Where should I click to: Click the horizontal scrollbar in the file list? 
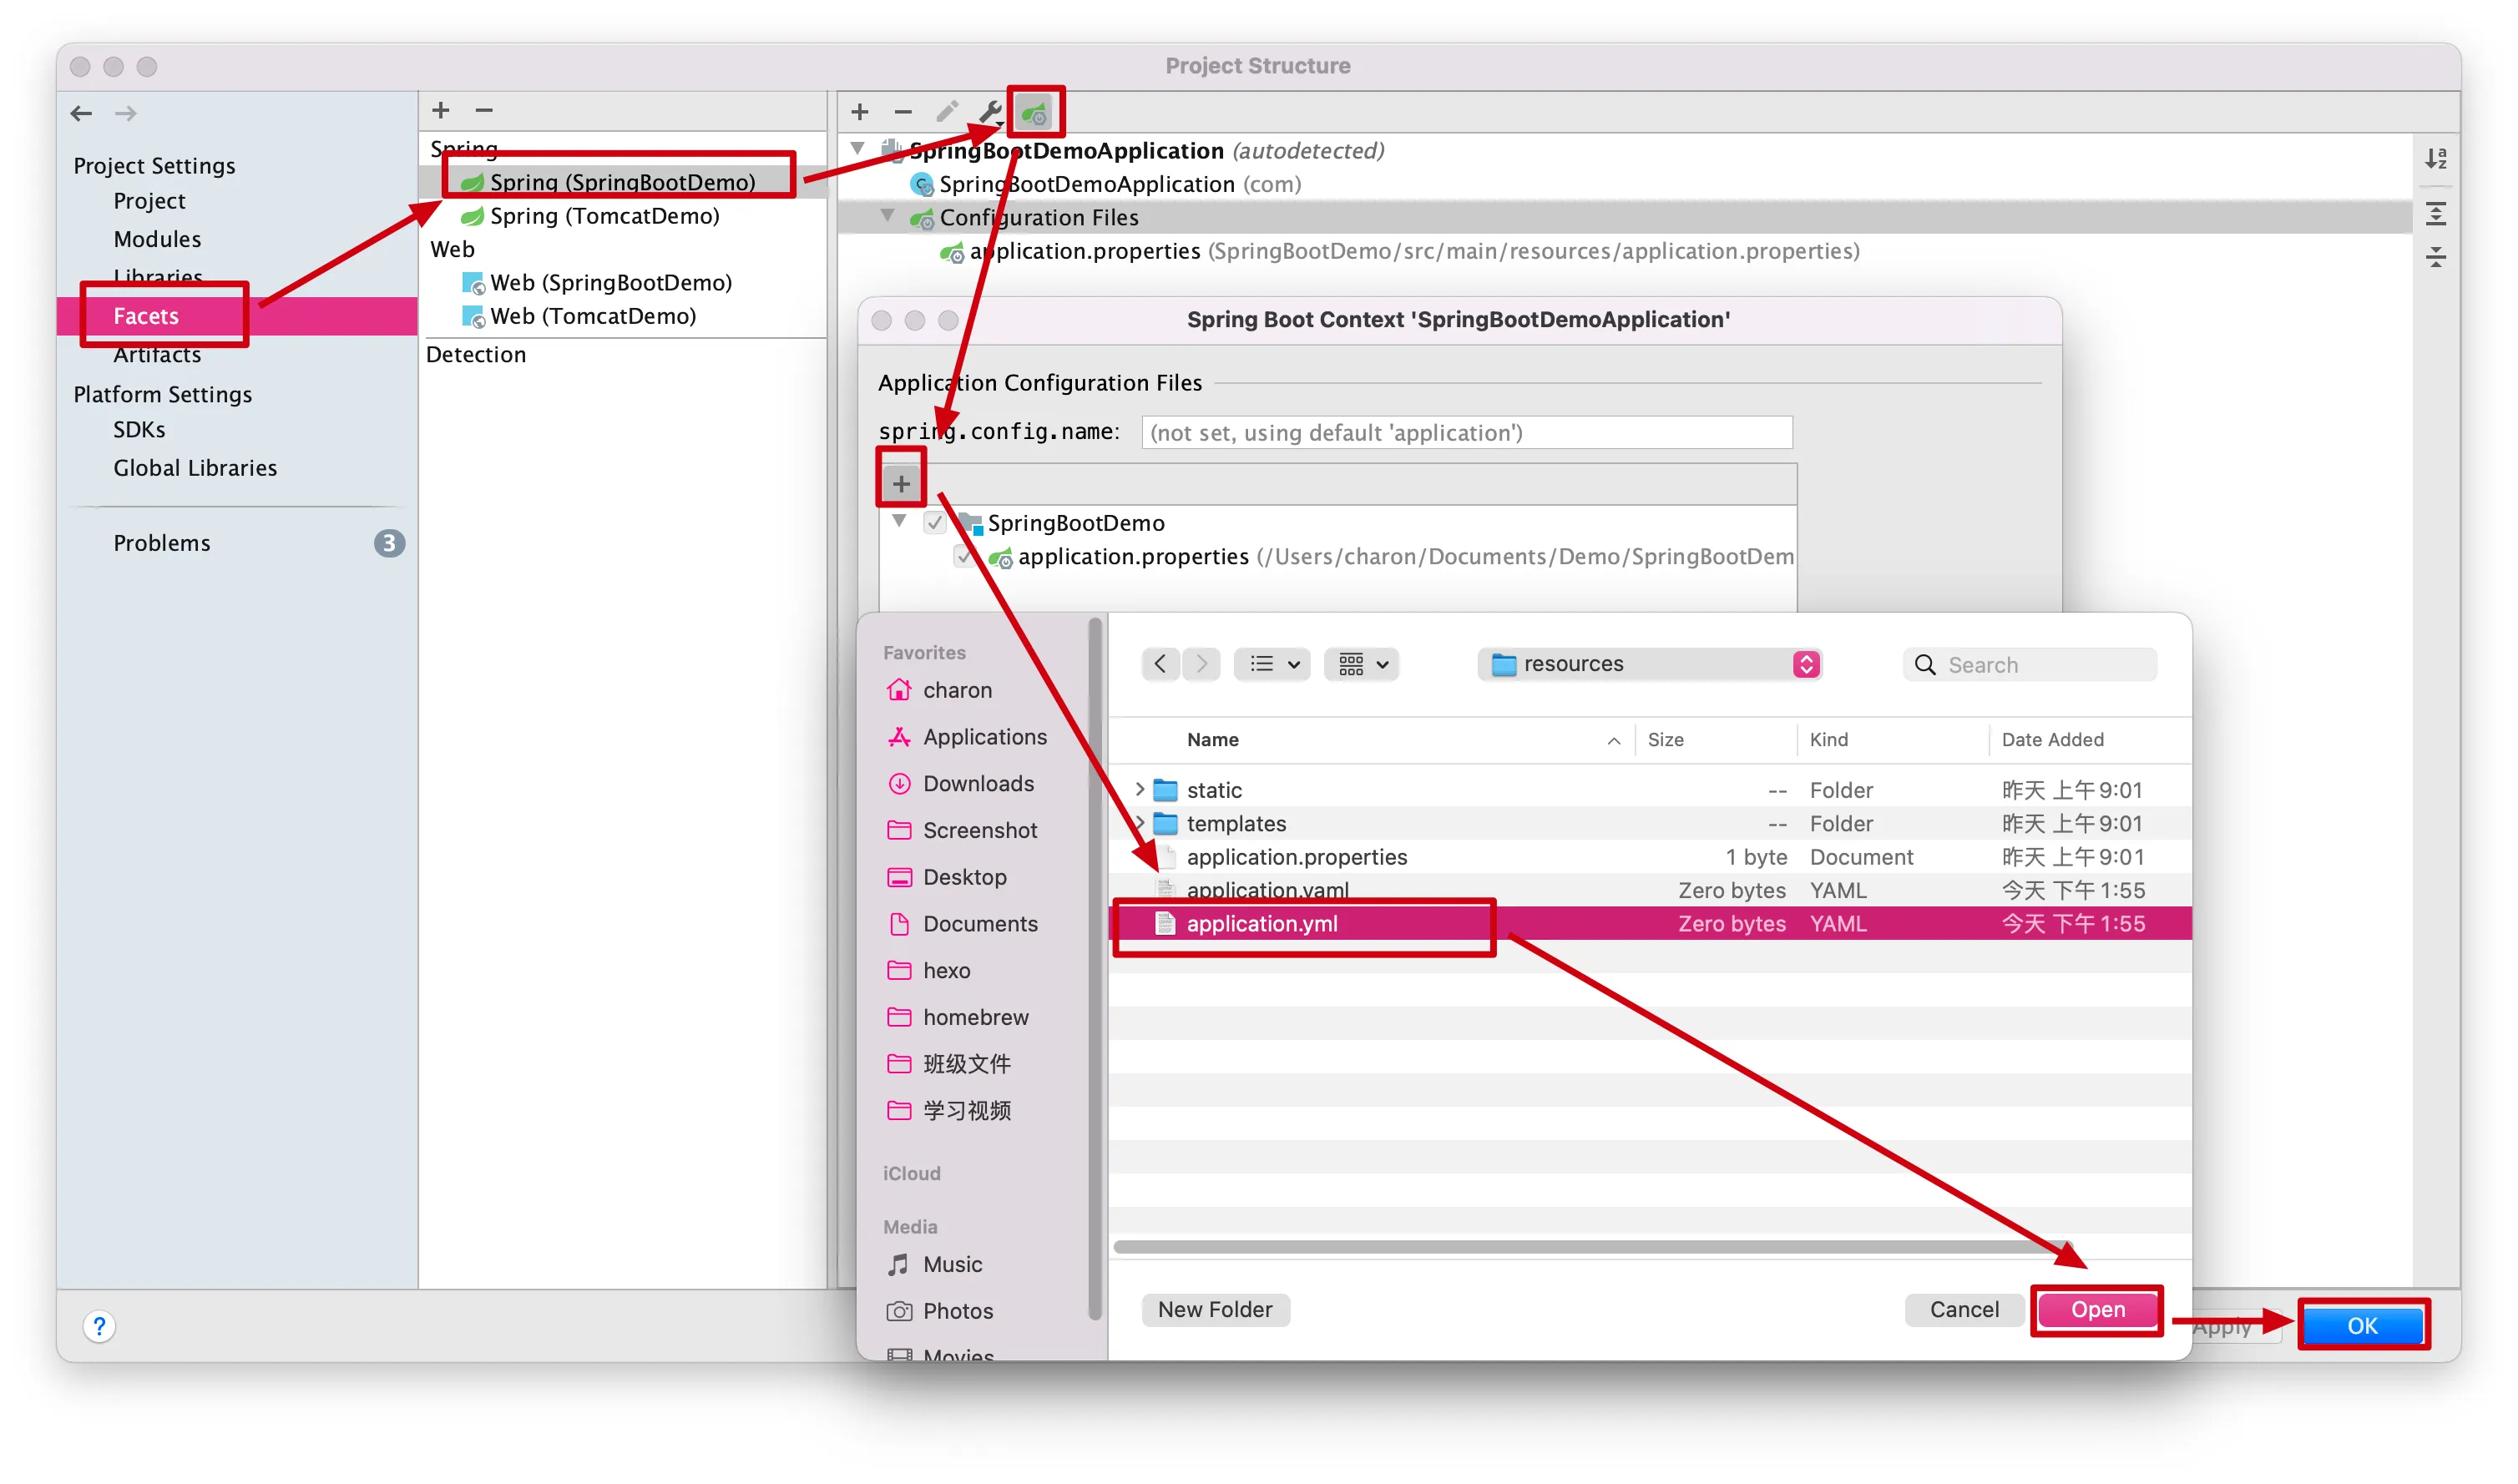(1592, 1247)
